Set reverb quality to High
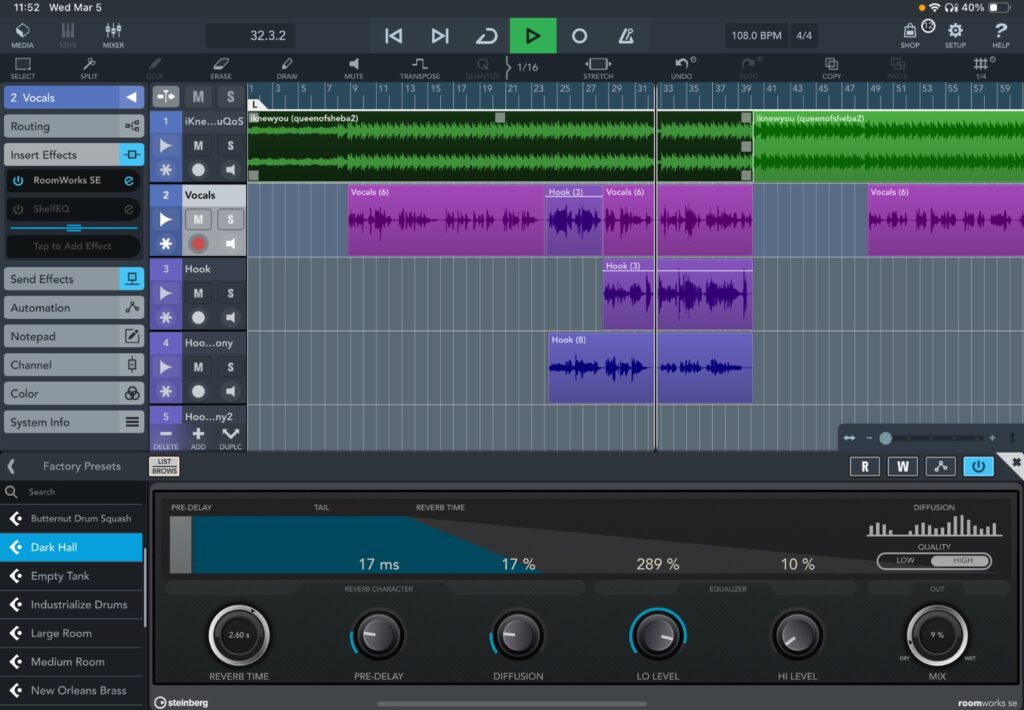 [963, 560]
